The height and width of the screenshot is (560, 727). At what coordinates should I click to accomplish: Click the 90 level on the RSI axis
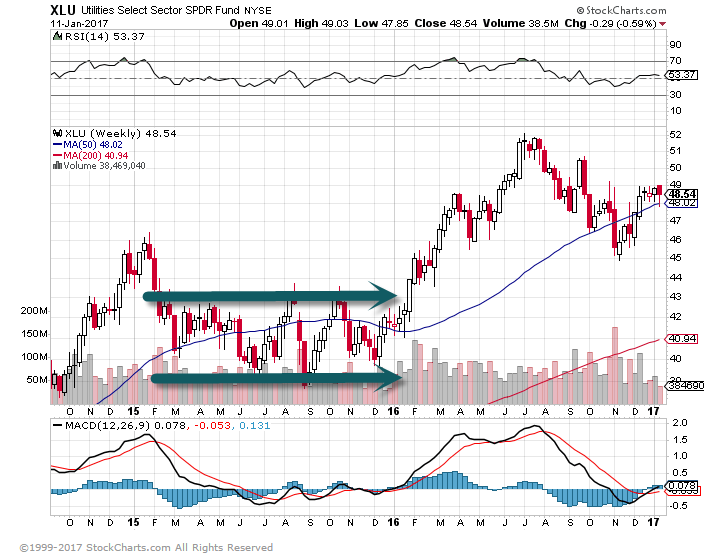click(x=675, y=45)
